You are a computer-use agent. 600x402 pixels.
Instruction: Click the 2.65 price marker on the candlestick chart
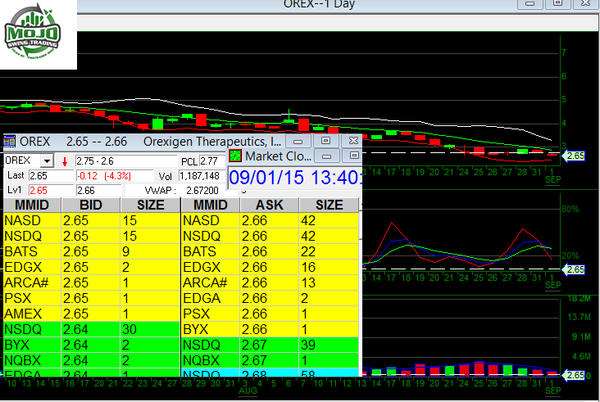pos(575,156)
